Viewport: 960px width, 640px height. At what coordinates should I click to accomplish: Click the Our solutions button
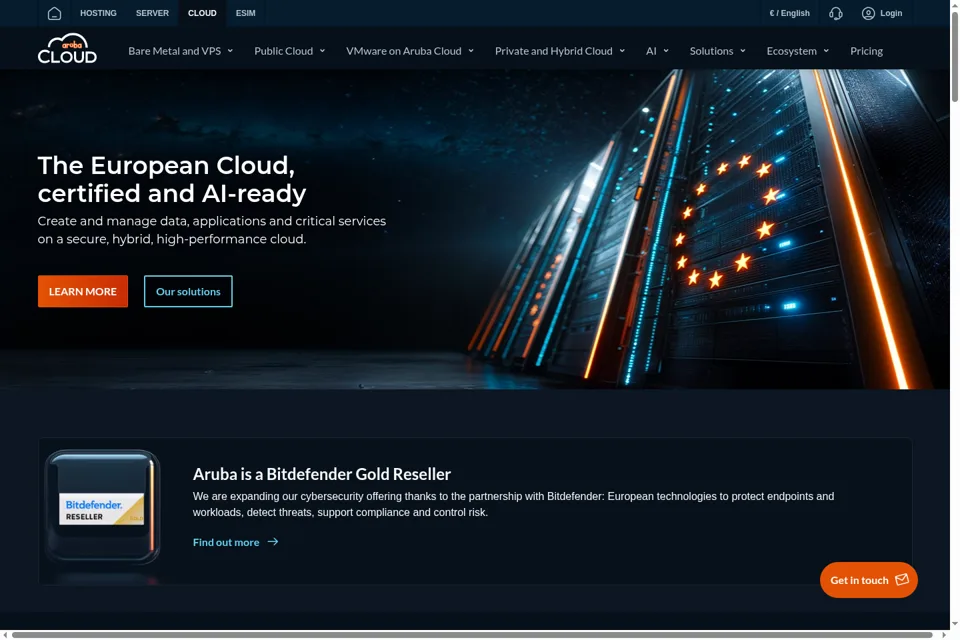tap(188, 291)
